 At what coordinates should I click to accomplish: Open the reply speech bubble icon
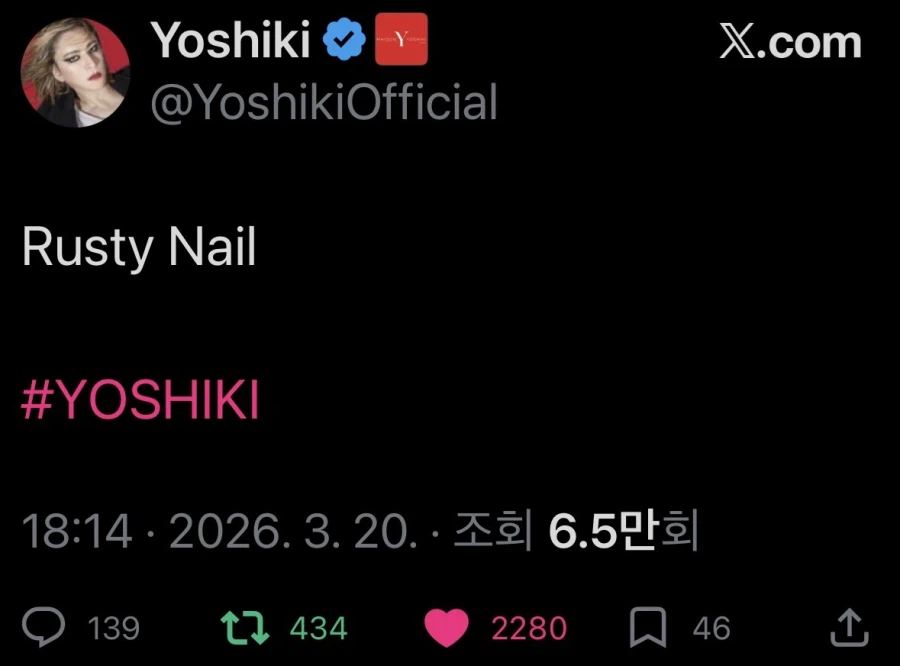tap(44, 628)
